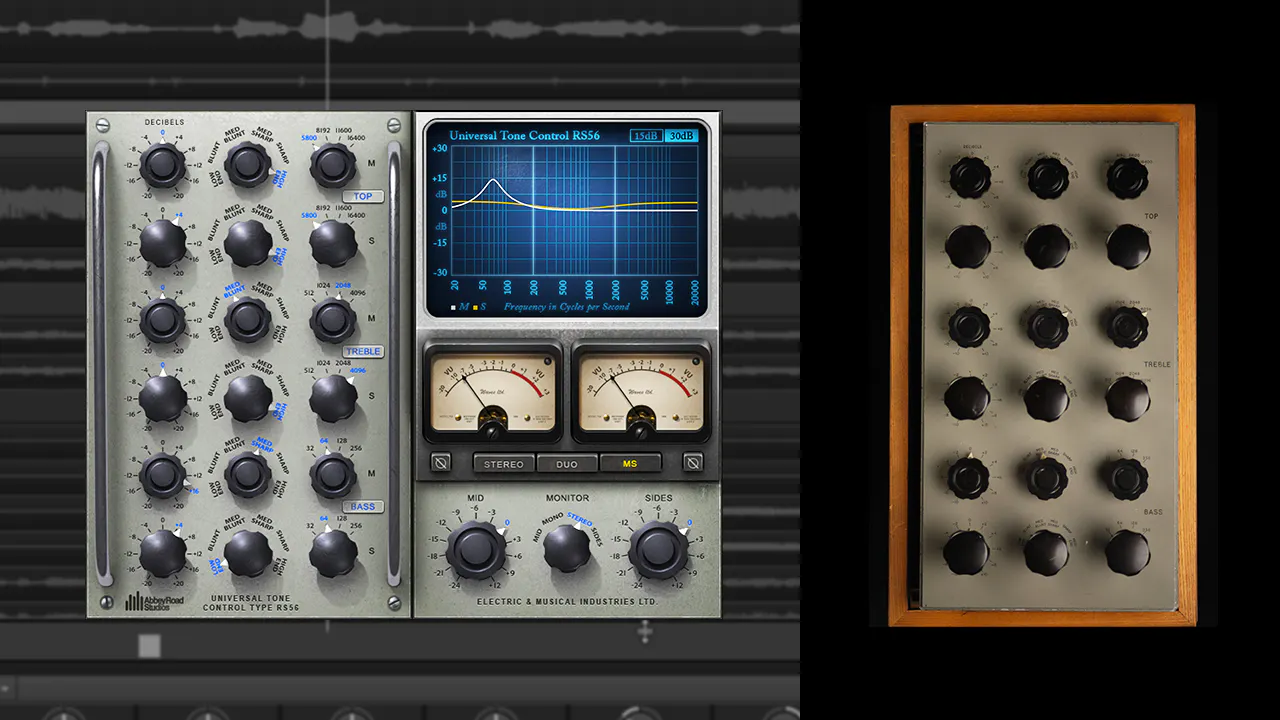The image size is (1280, 720).
Task: Click the Bass S frequency knob
Action: (x=333, y=553)
